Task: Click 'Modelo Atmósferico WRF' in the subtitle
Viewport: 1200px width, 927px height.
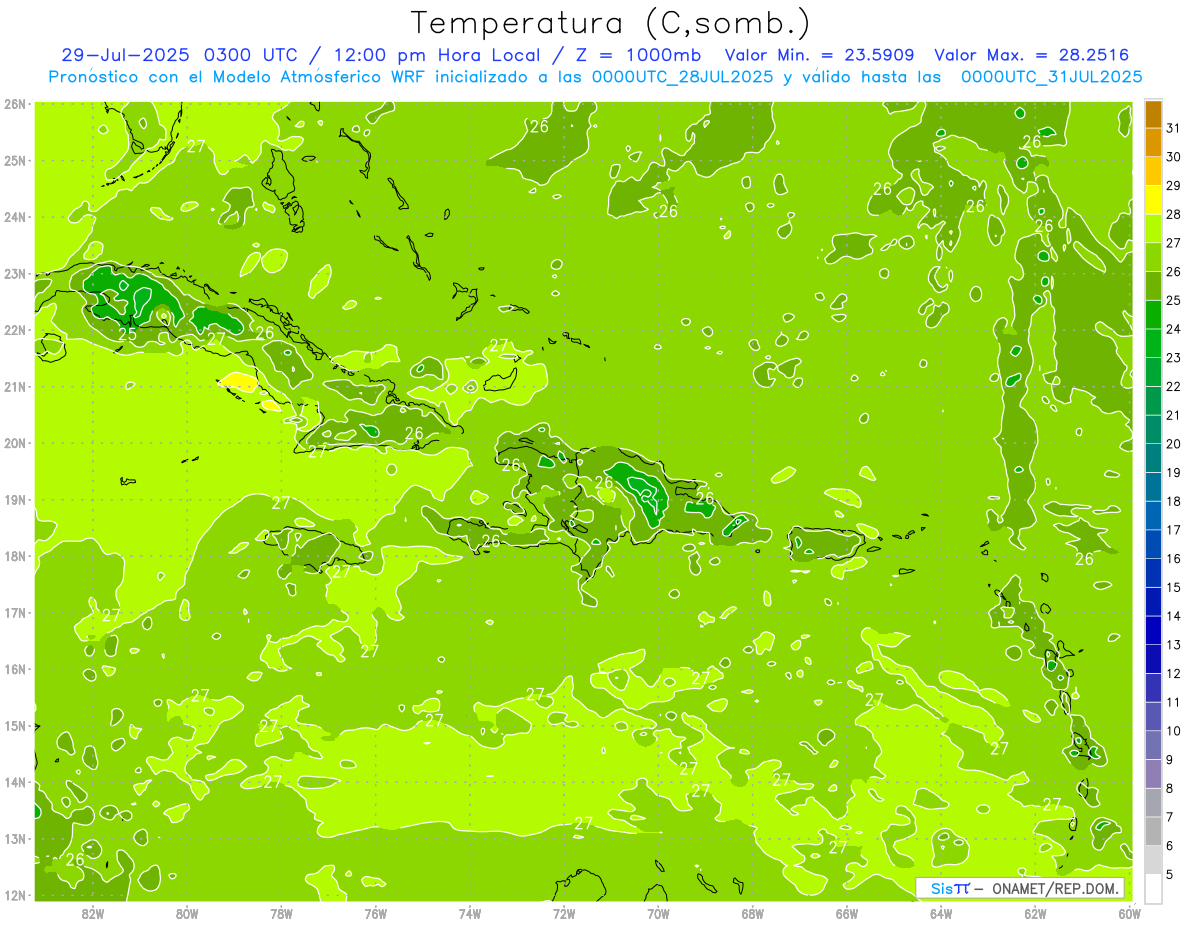Action: pos(317,76)
